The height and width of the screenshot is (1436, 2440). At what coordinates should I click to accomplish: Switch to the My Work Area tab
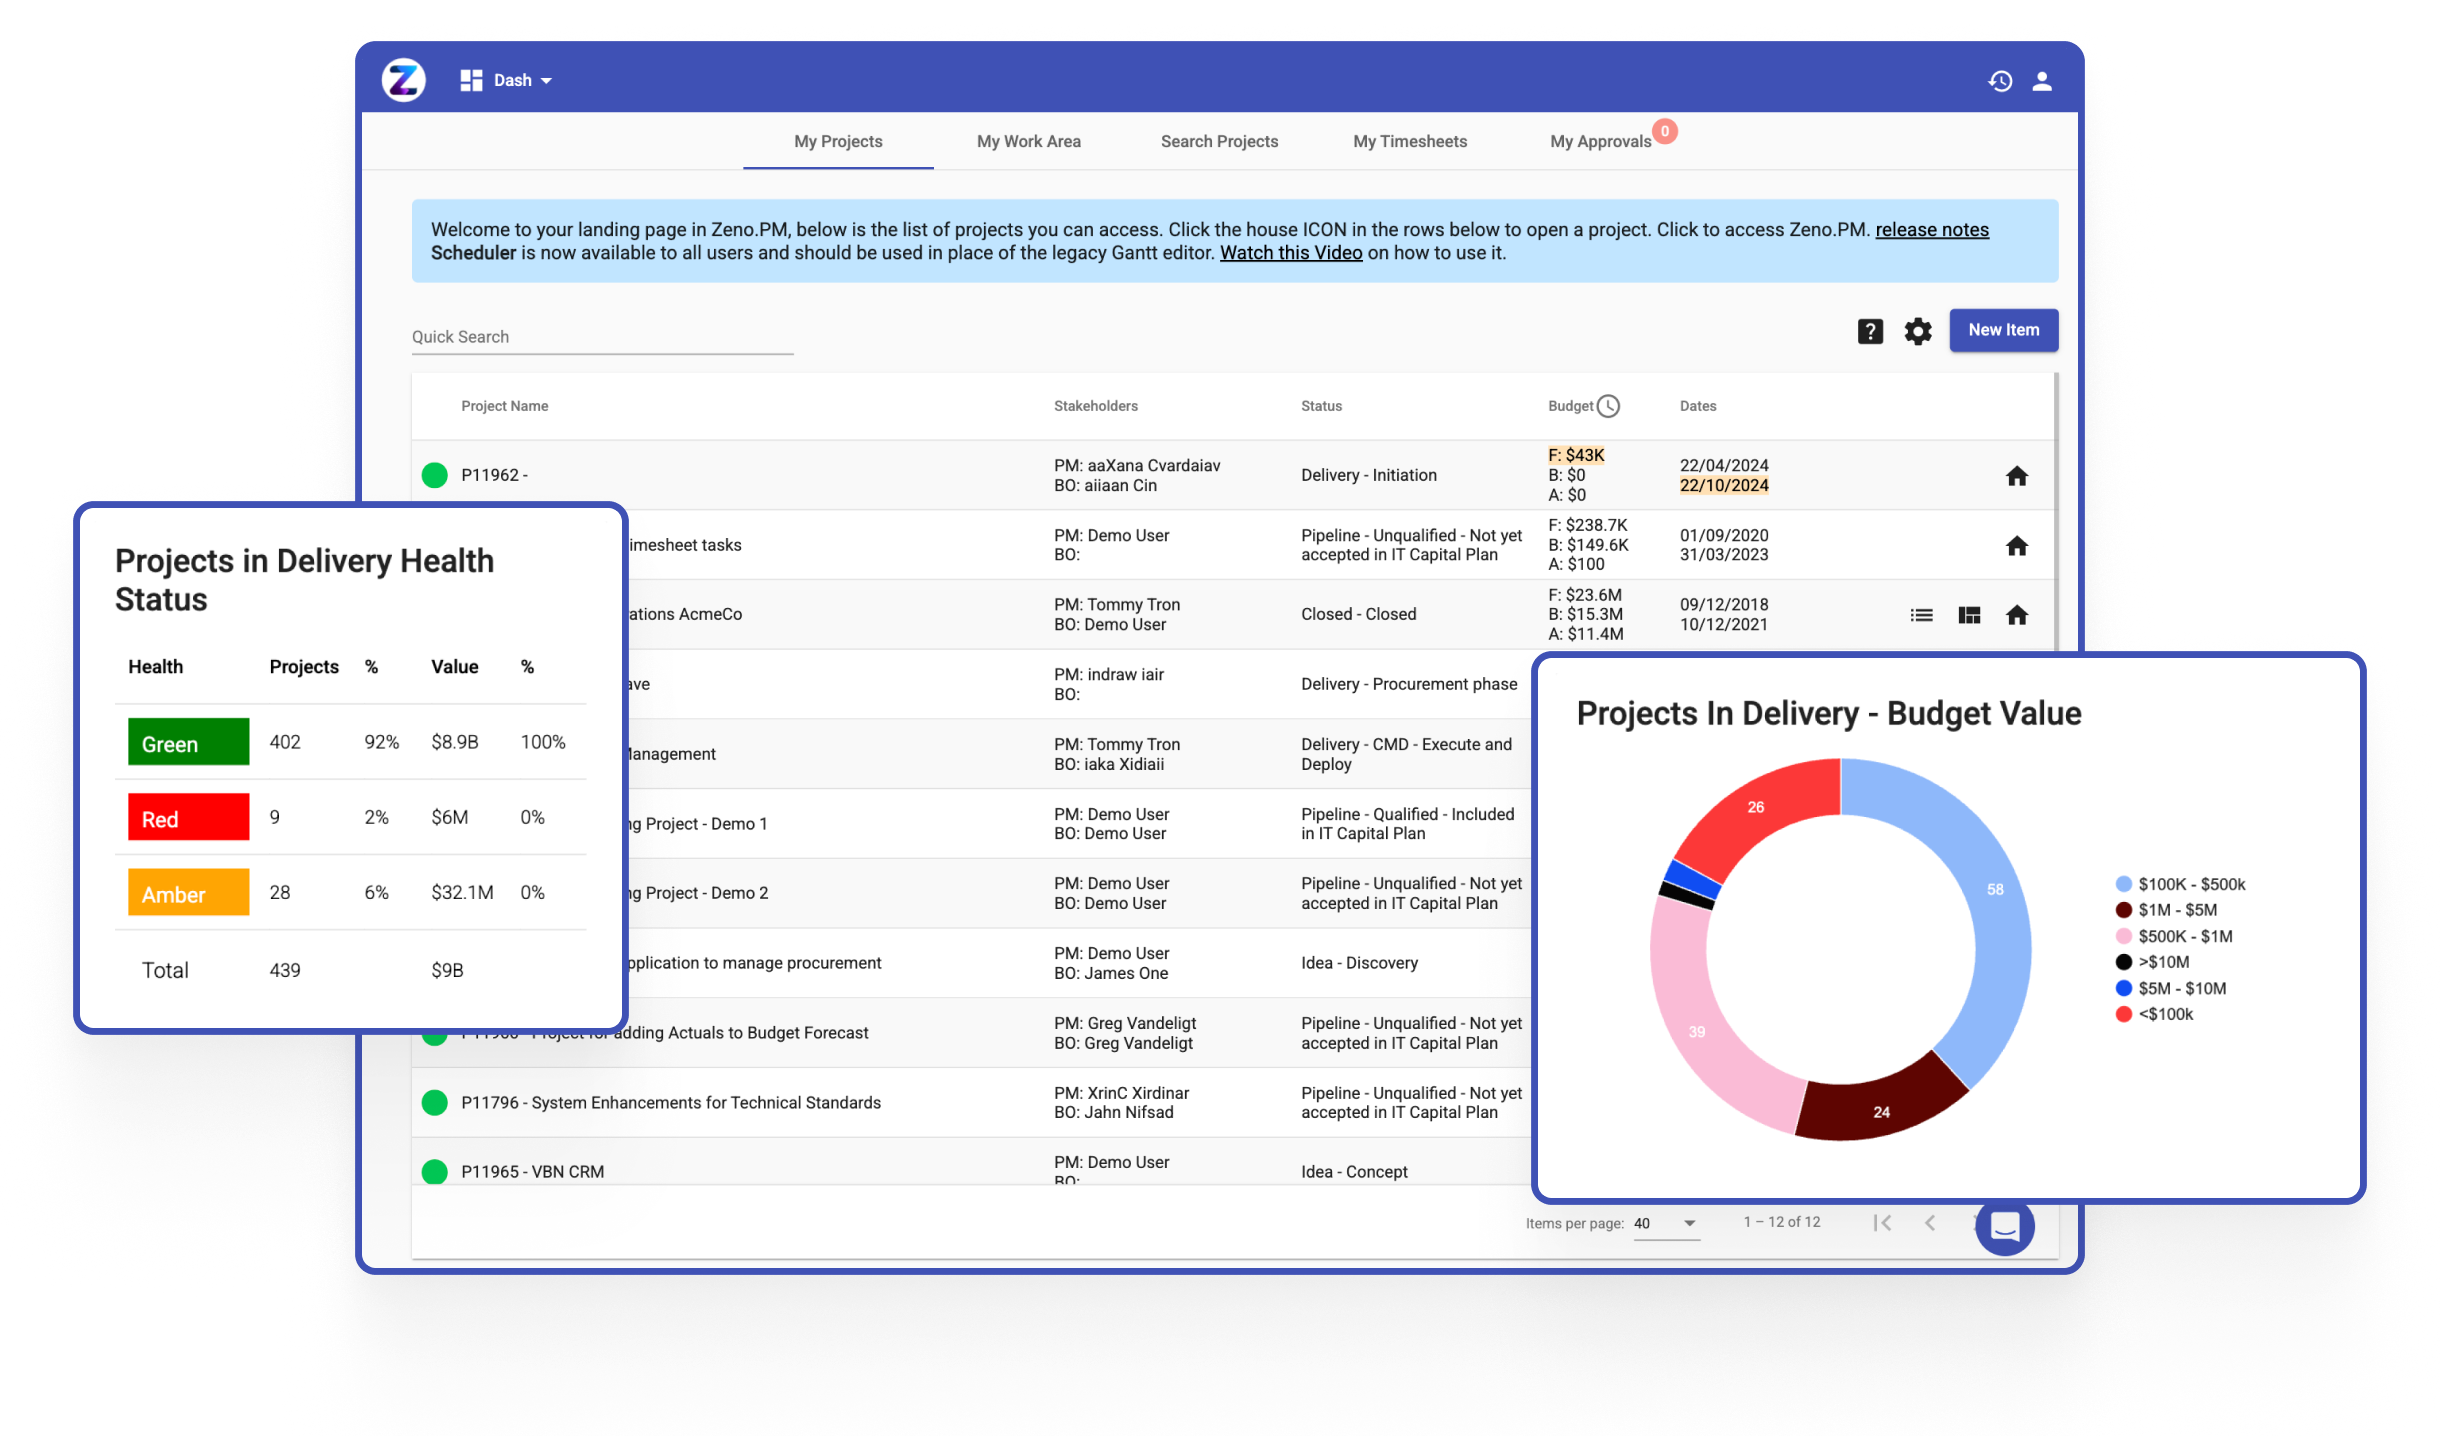[1028, 141]
